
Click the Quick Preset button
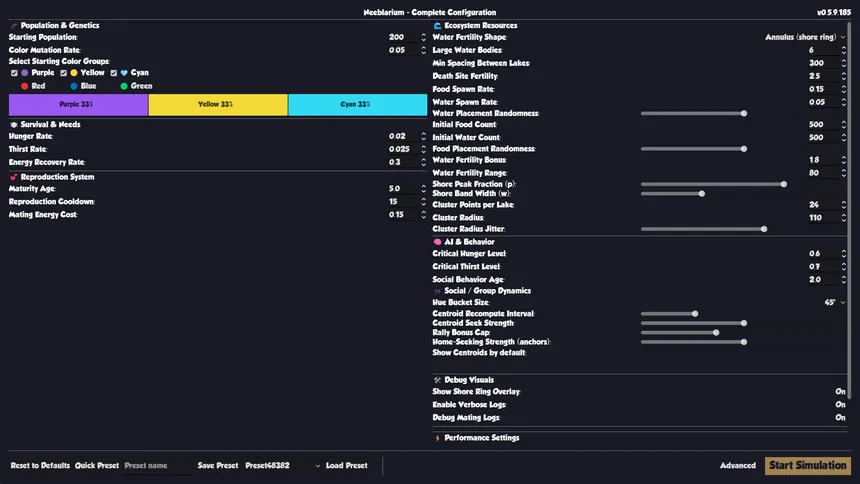point(97,465)
